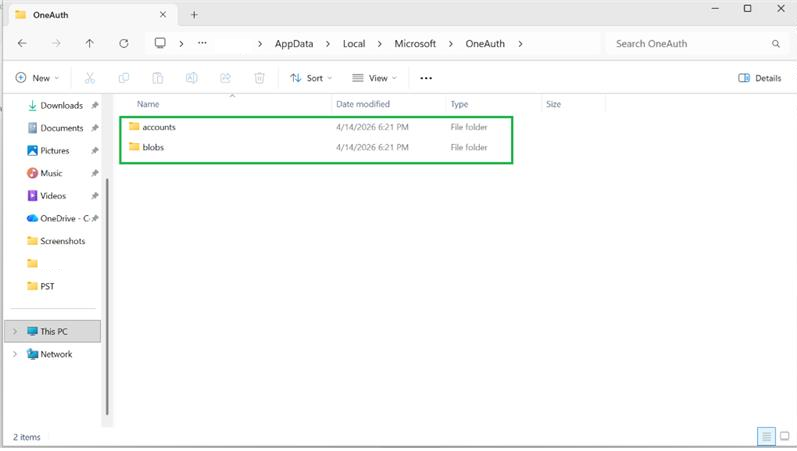Open the Sort dropdown

311,78
